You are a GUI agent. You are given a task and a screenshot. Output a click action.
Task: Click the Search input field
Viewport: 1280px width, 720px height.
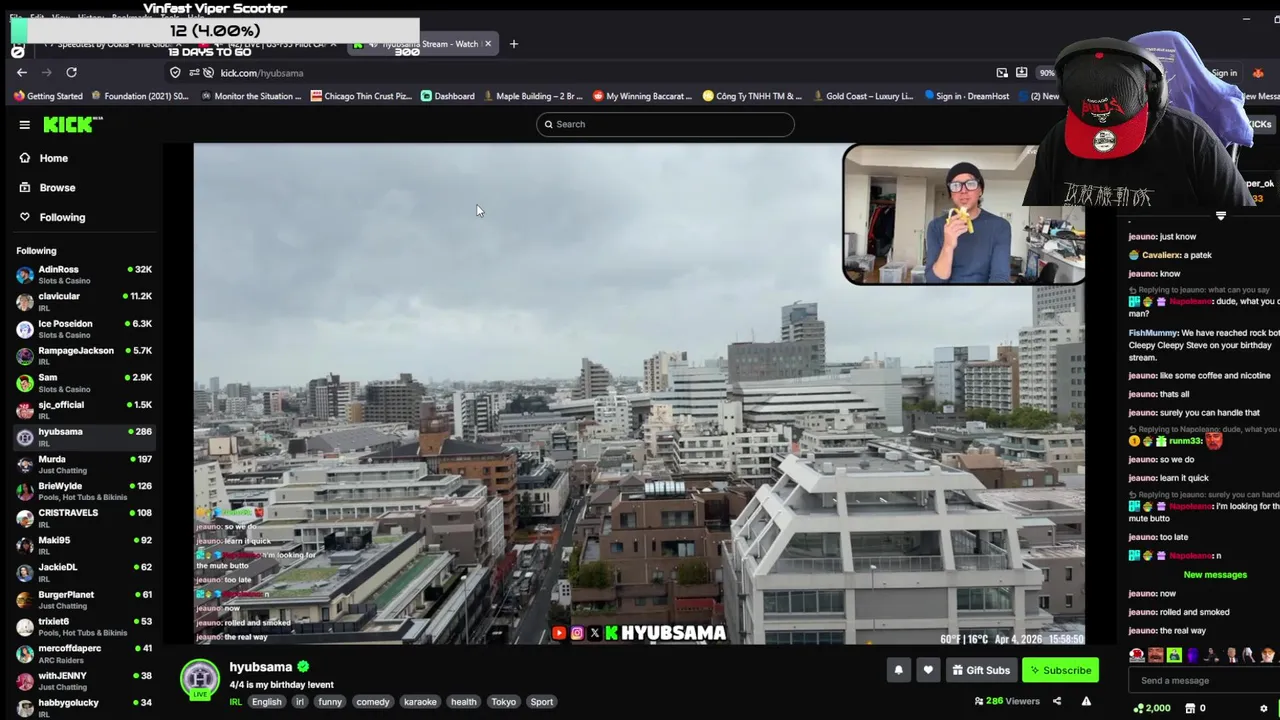(x=665, y=124)
